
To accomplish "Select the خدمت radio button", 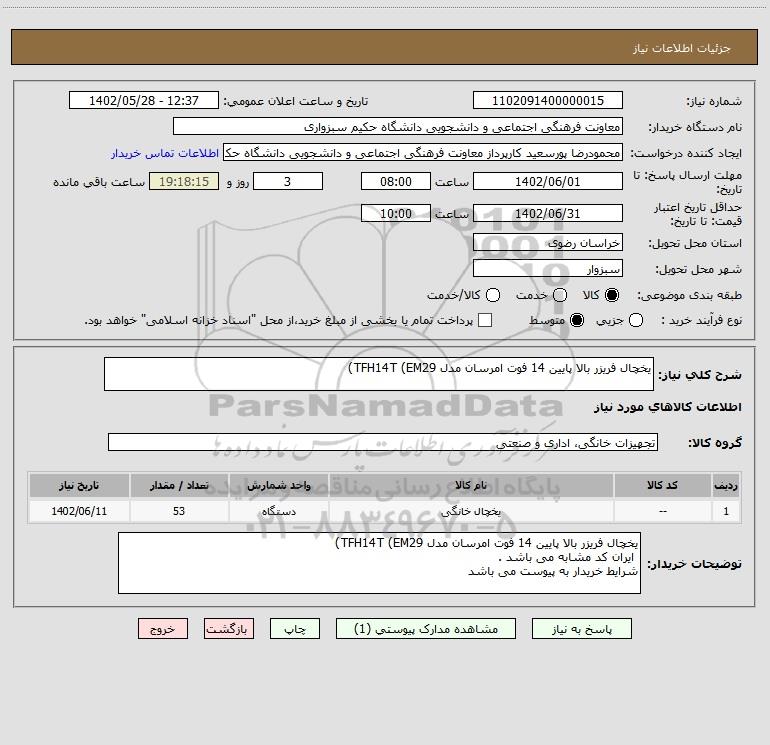I will (x=560, y=295).
